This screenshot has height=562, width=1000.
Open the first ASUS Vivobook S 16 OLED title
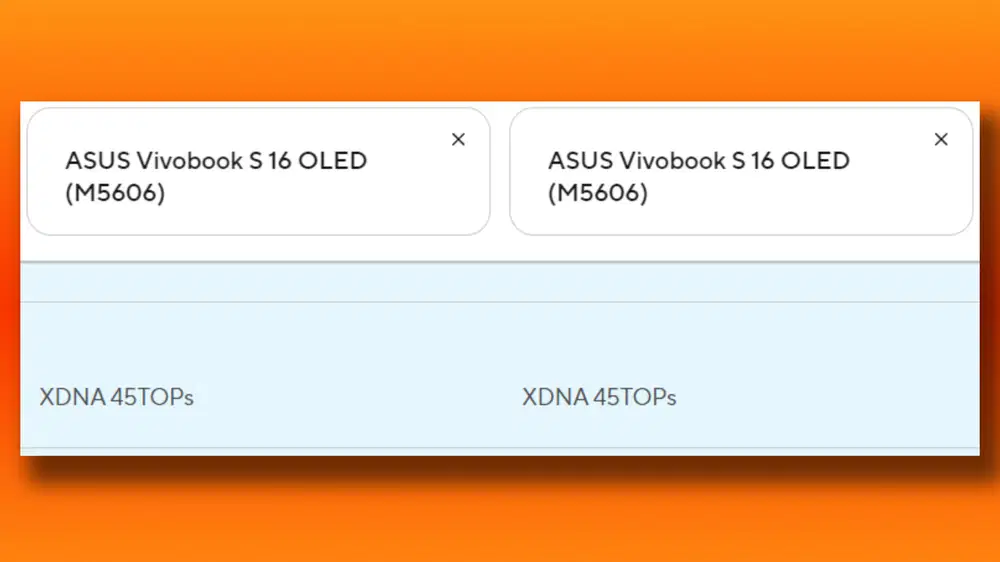[x=216, y=160]
